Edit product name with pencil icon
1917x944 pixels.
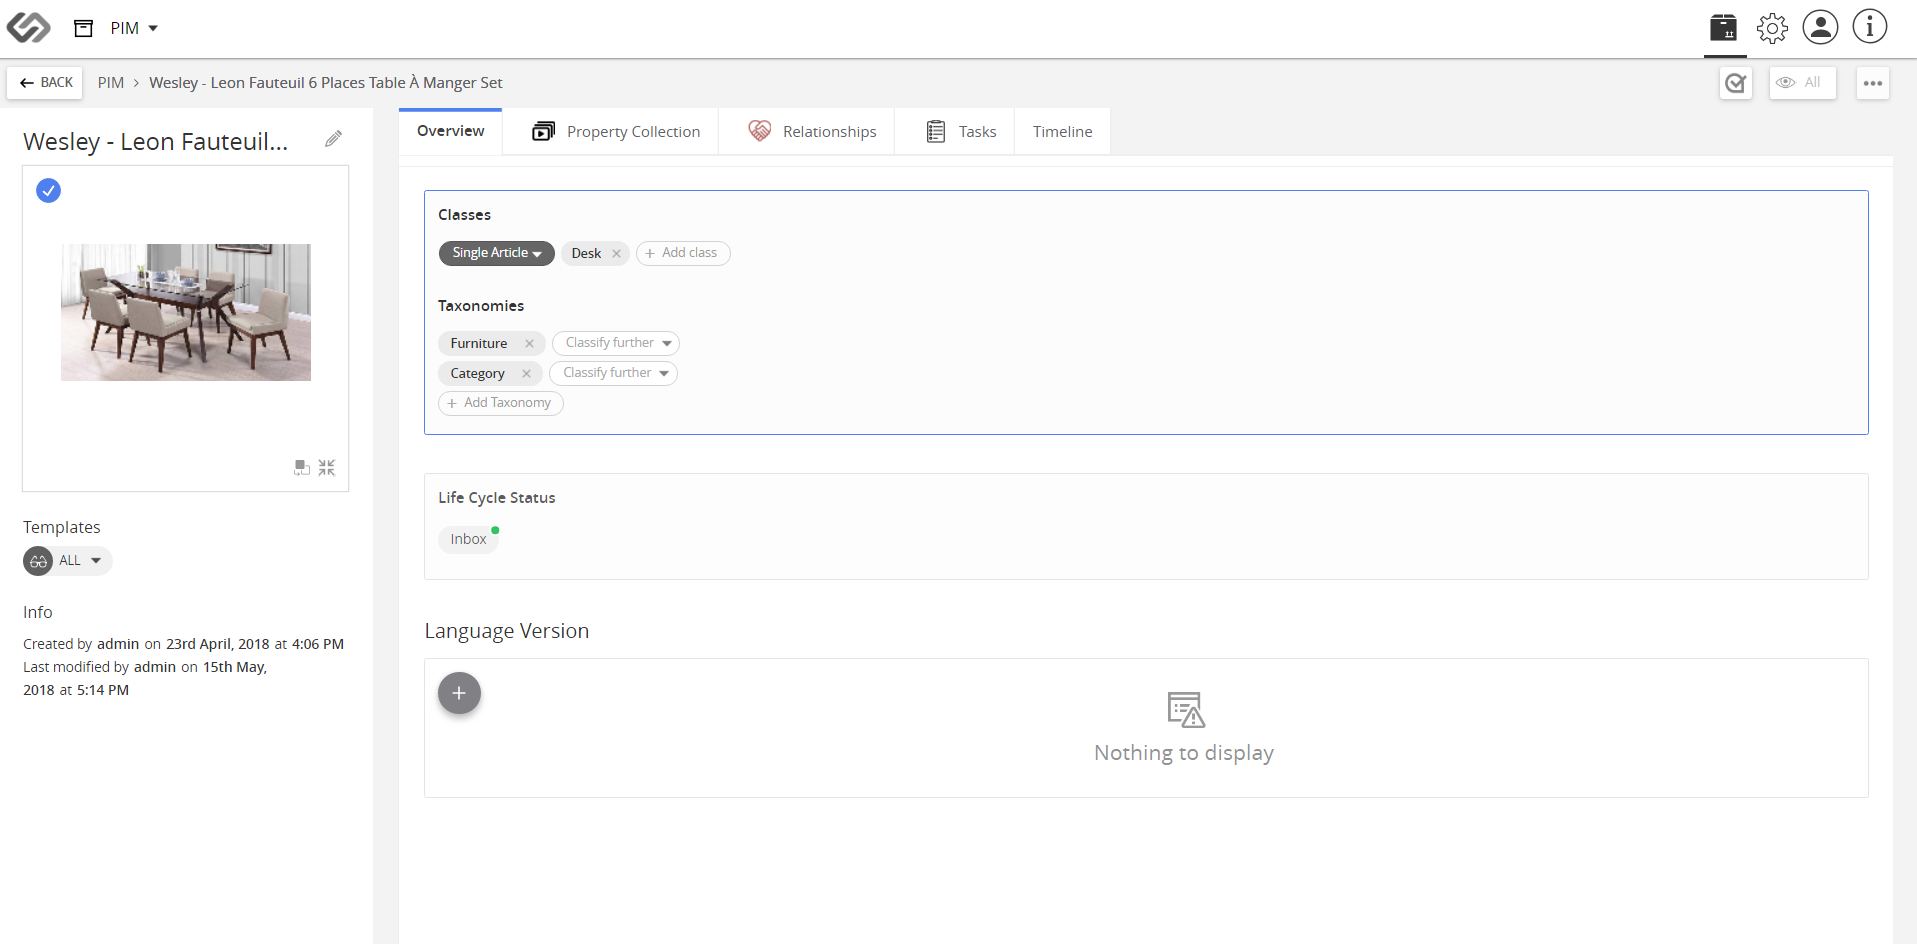click(333, 139)
